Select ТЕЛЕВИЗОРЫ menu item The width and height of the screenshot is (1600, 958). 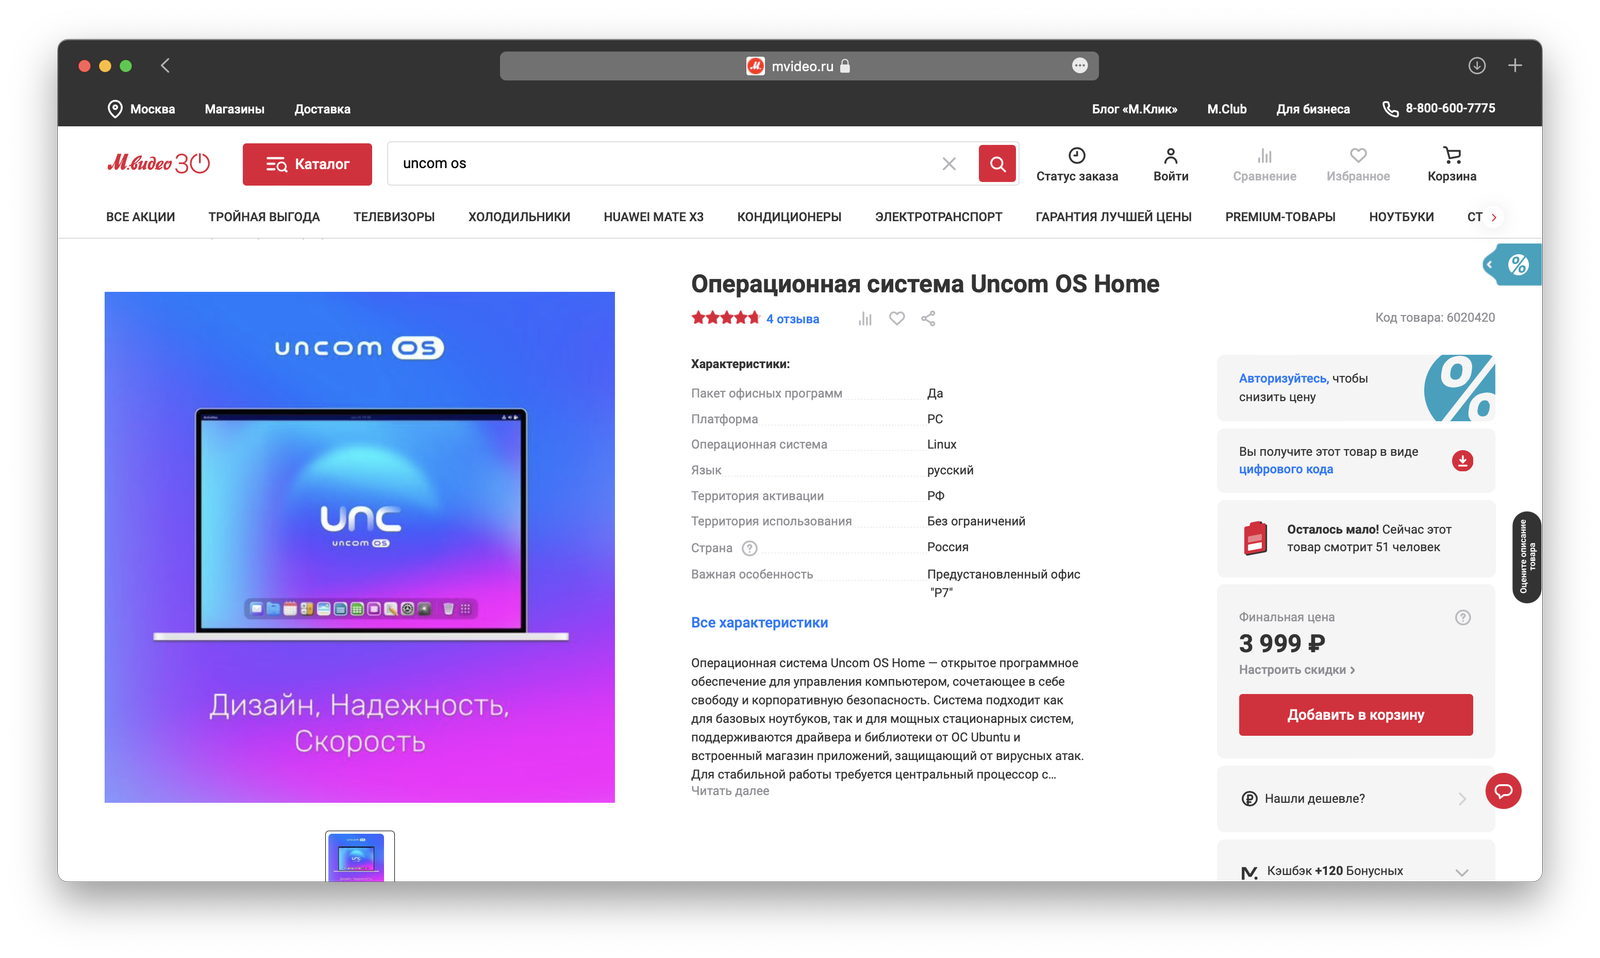pos(394,217)
